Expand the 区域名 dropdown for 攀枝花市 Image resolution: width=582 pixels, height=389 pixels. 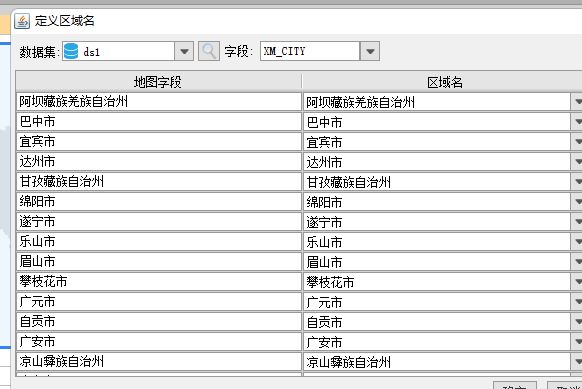[577, 282]
